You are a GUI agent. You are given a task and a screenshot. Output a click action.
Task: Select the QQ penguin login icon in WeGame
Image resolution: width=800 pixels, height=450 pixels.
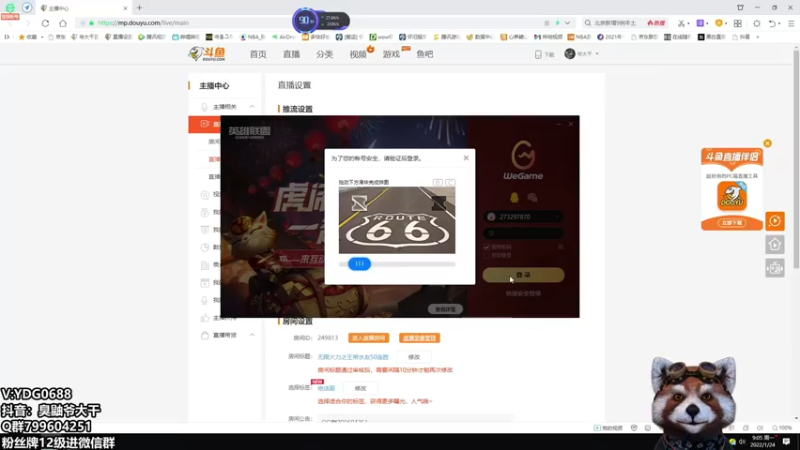[514, 197]
